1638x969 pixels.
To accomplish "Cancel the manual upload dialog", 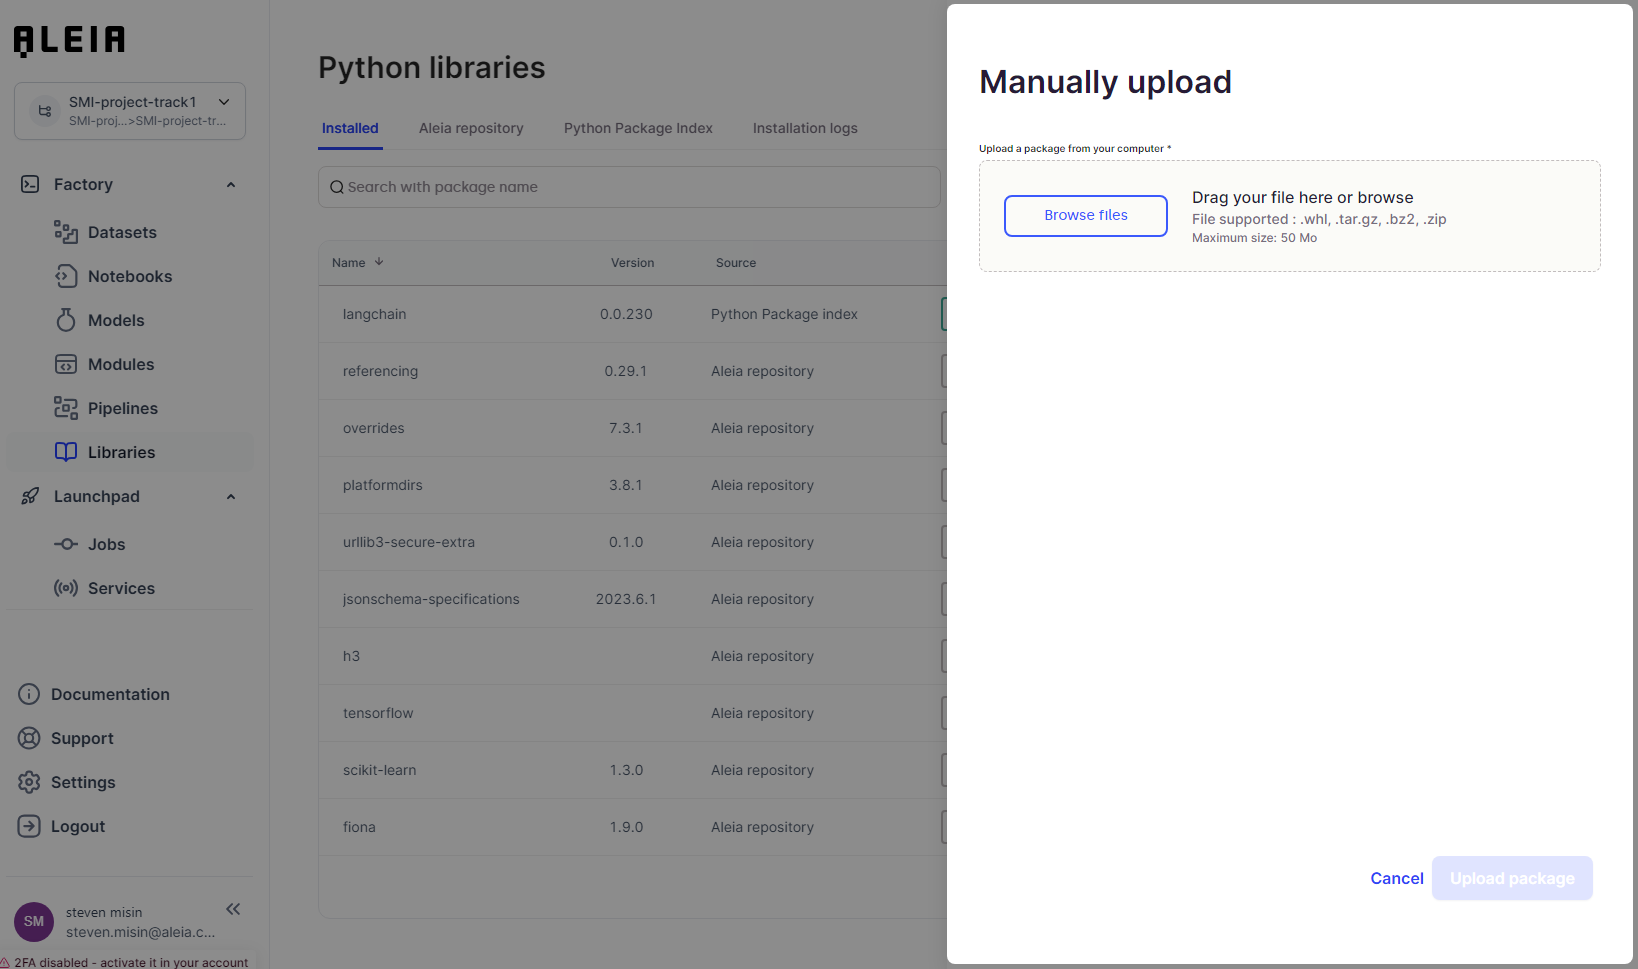I will point(1396,878).
